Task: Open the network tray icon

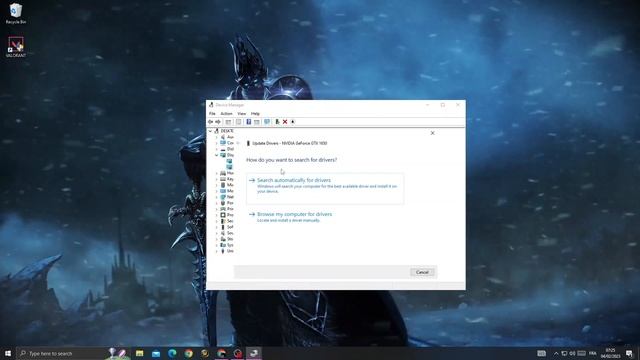Action: pos(564,353)
